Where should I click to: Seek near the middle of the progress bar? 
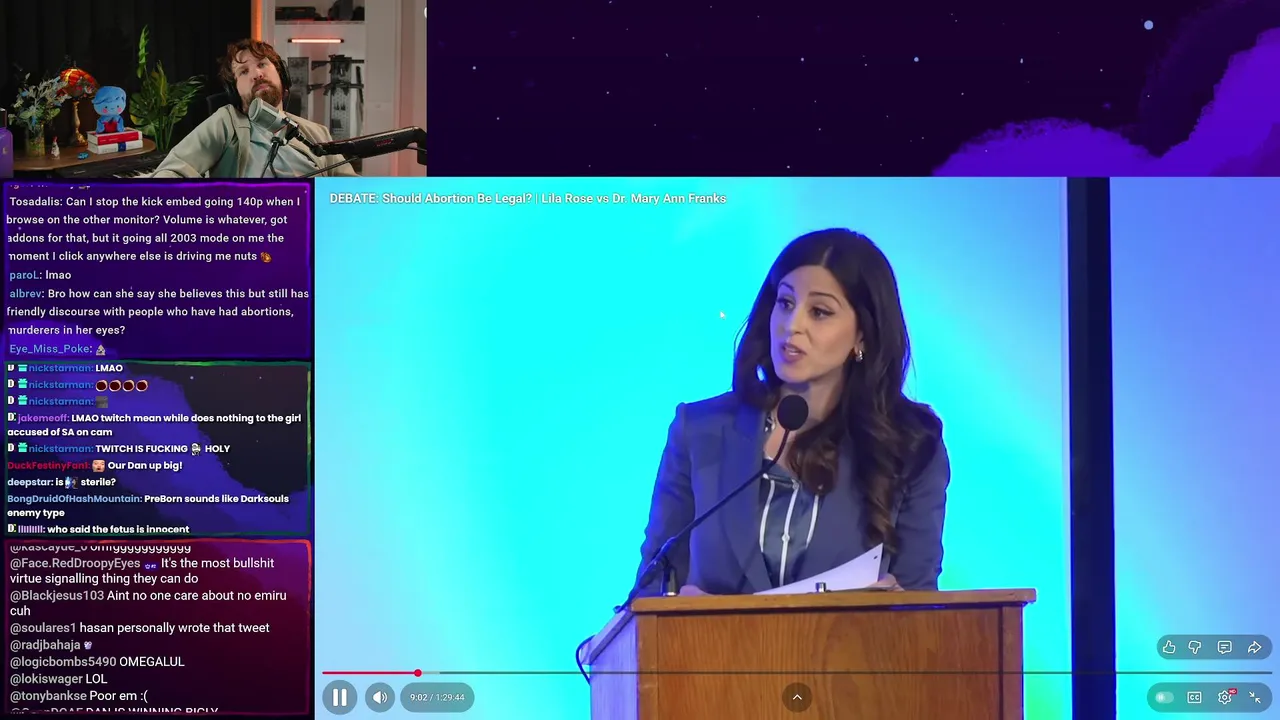(797, 673)
